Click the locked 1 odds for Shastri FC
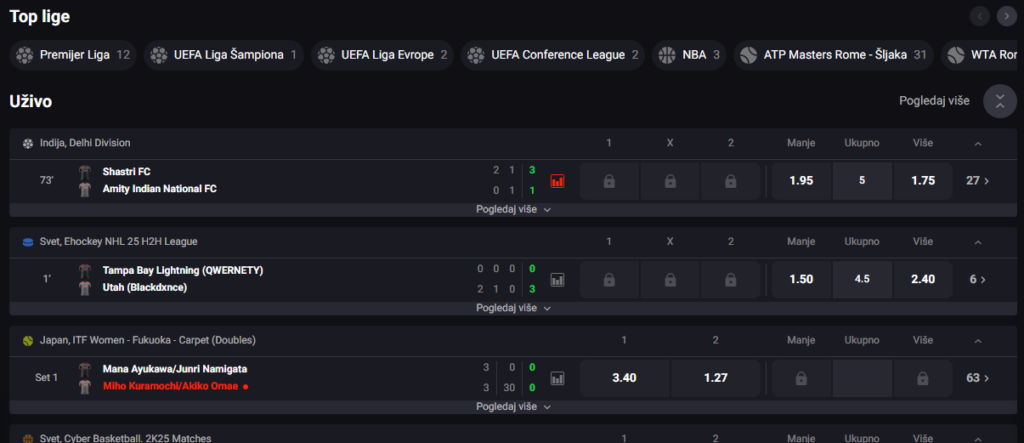Image resolution: width=1024 pixels, height=443 pixels. 609,181
